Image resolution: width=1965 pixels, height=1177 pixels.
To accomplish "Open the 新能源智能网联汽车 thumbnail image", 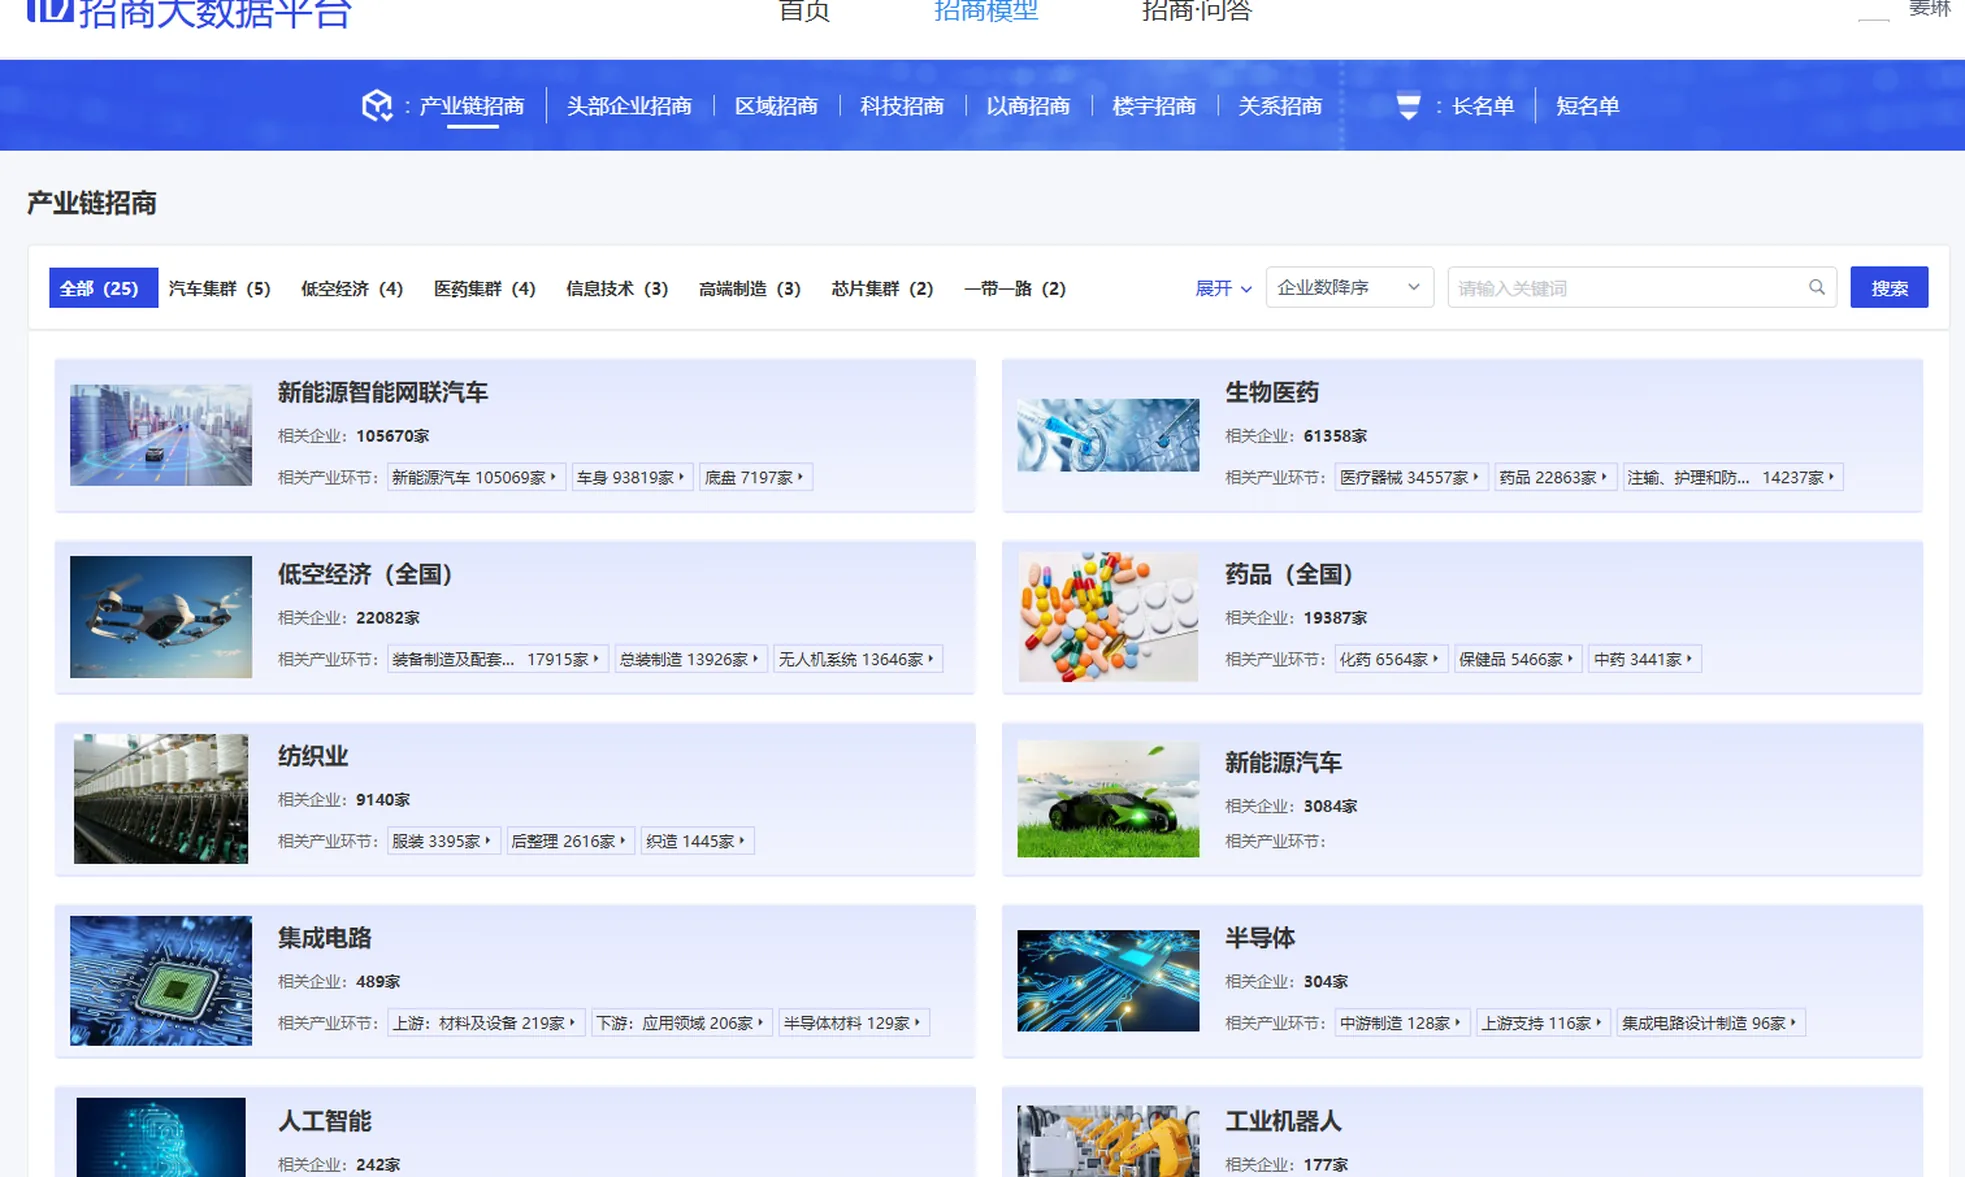I will coord(161,435).
